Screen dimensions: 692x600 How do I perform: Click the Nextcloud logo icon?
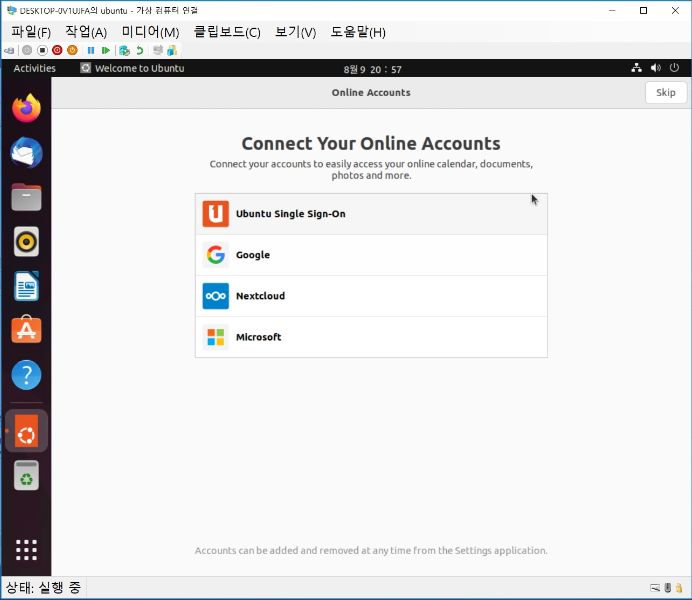(x=216, y=296)
